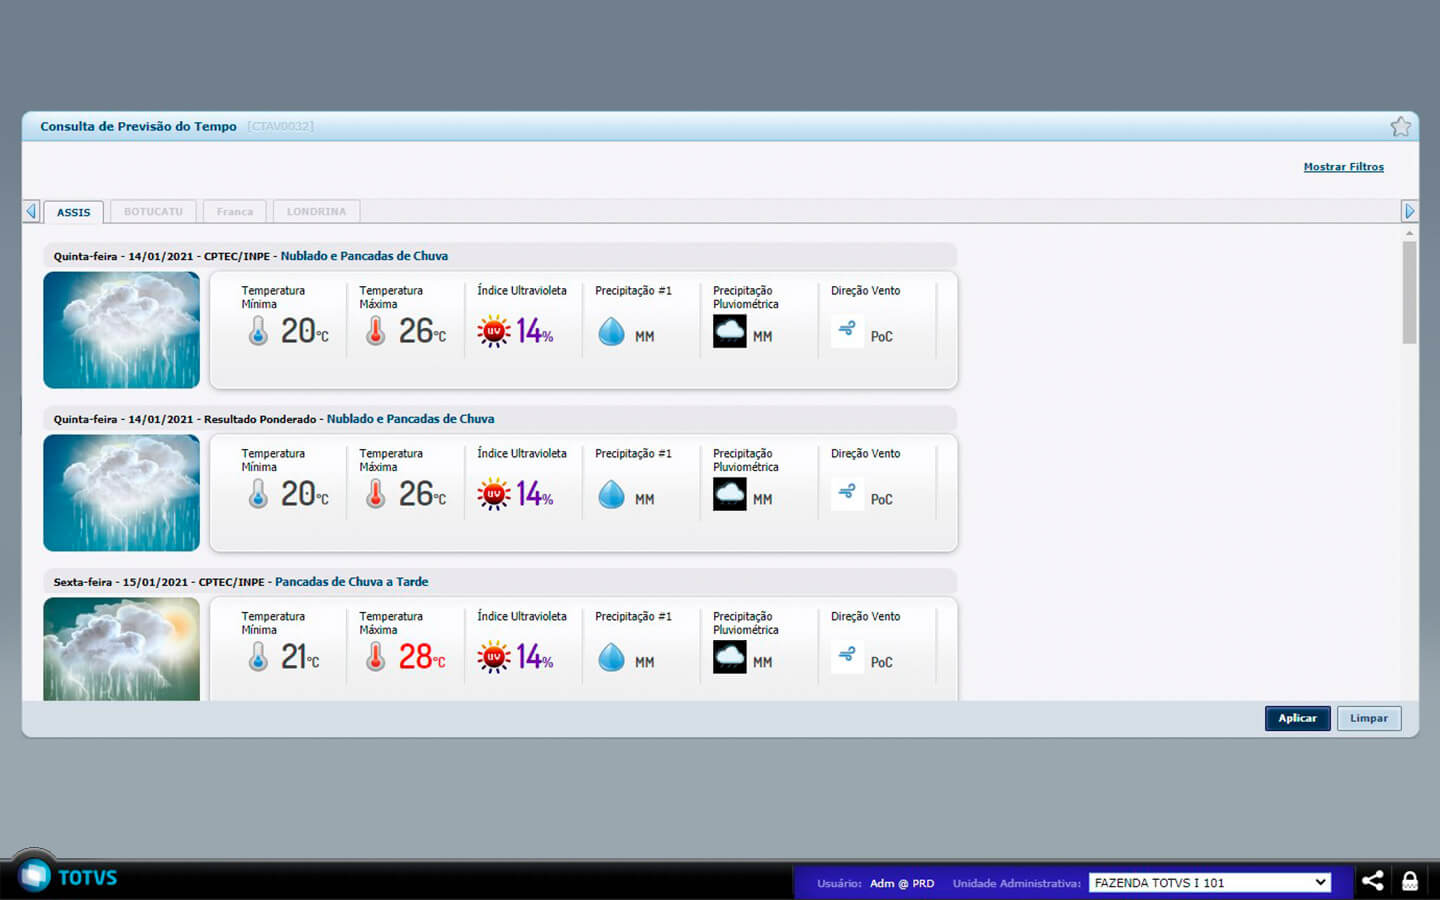Screen dimensions: 1440x900
Task: Switch to the LONDRINA tab
Action: (x=316, y=212)
